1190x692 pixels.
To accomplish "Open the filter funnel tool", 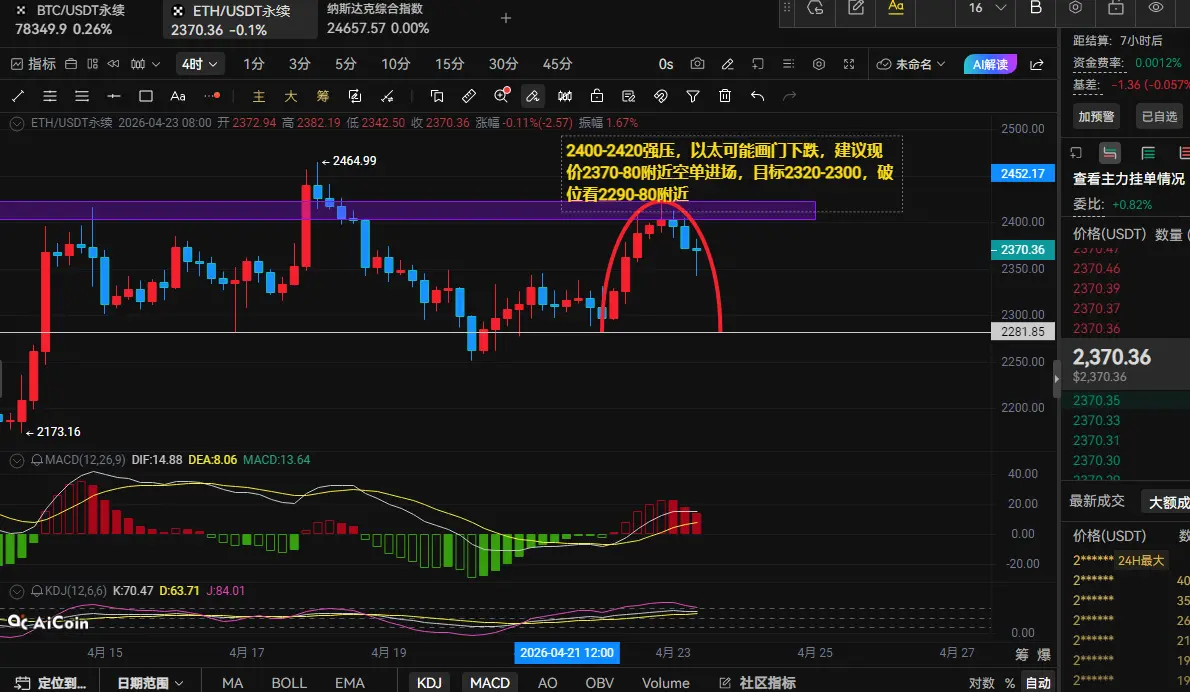I will [x=693, y=97].
